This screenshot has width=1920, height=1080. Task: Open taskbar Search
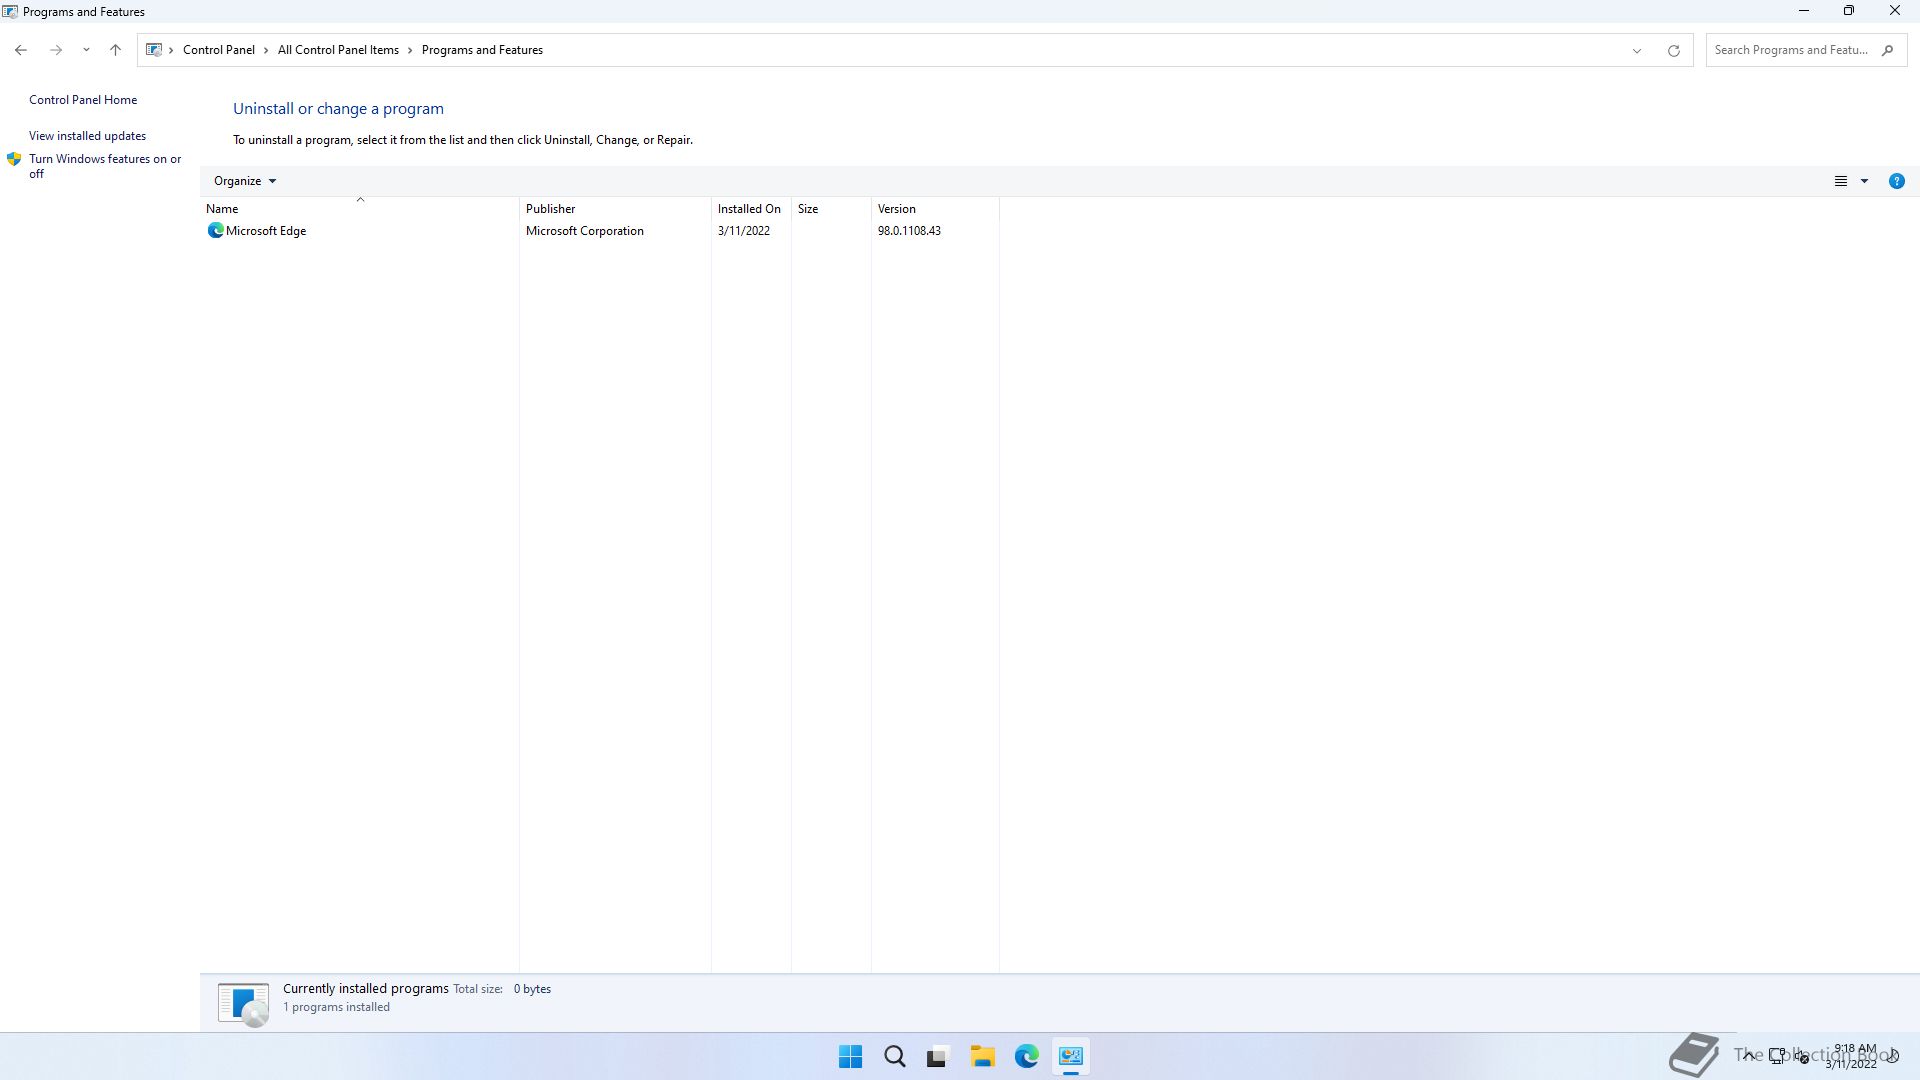pyautogui.click(x=894, y=1056)
